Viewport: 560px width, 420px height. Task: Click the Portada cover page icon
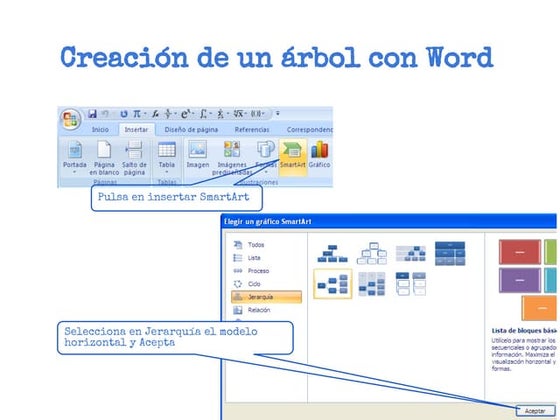point(75,150)
